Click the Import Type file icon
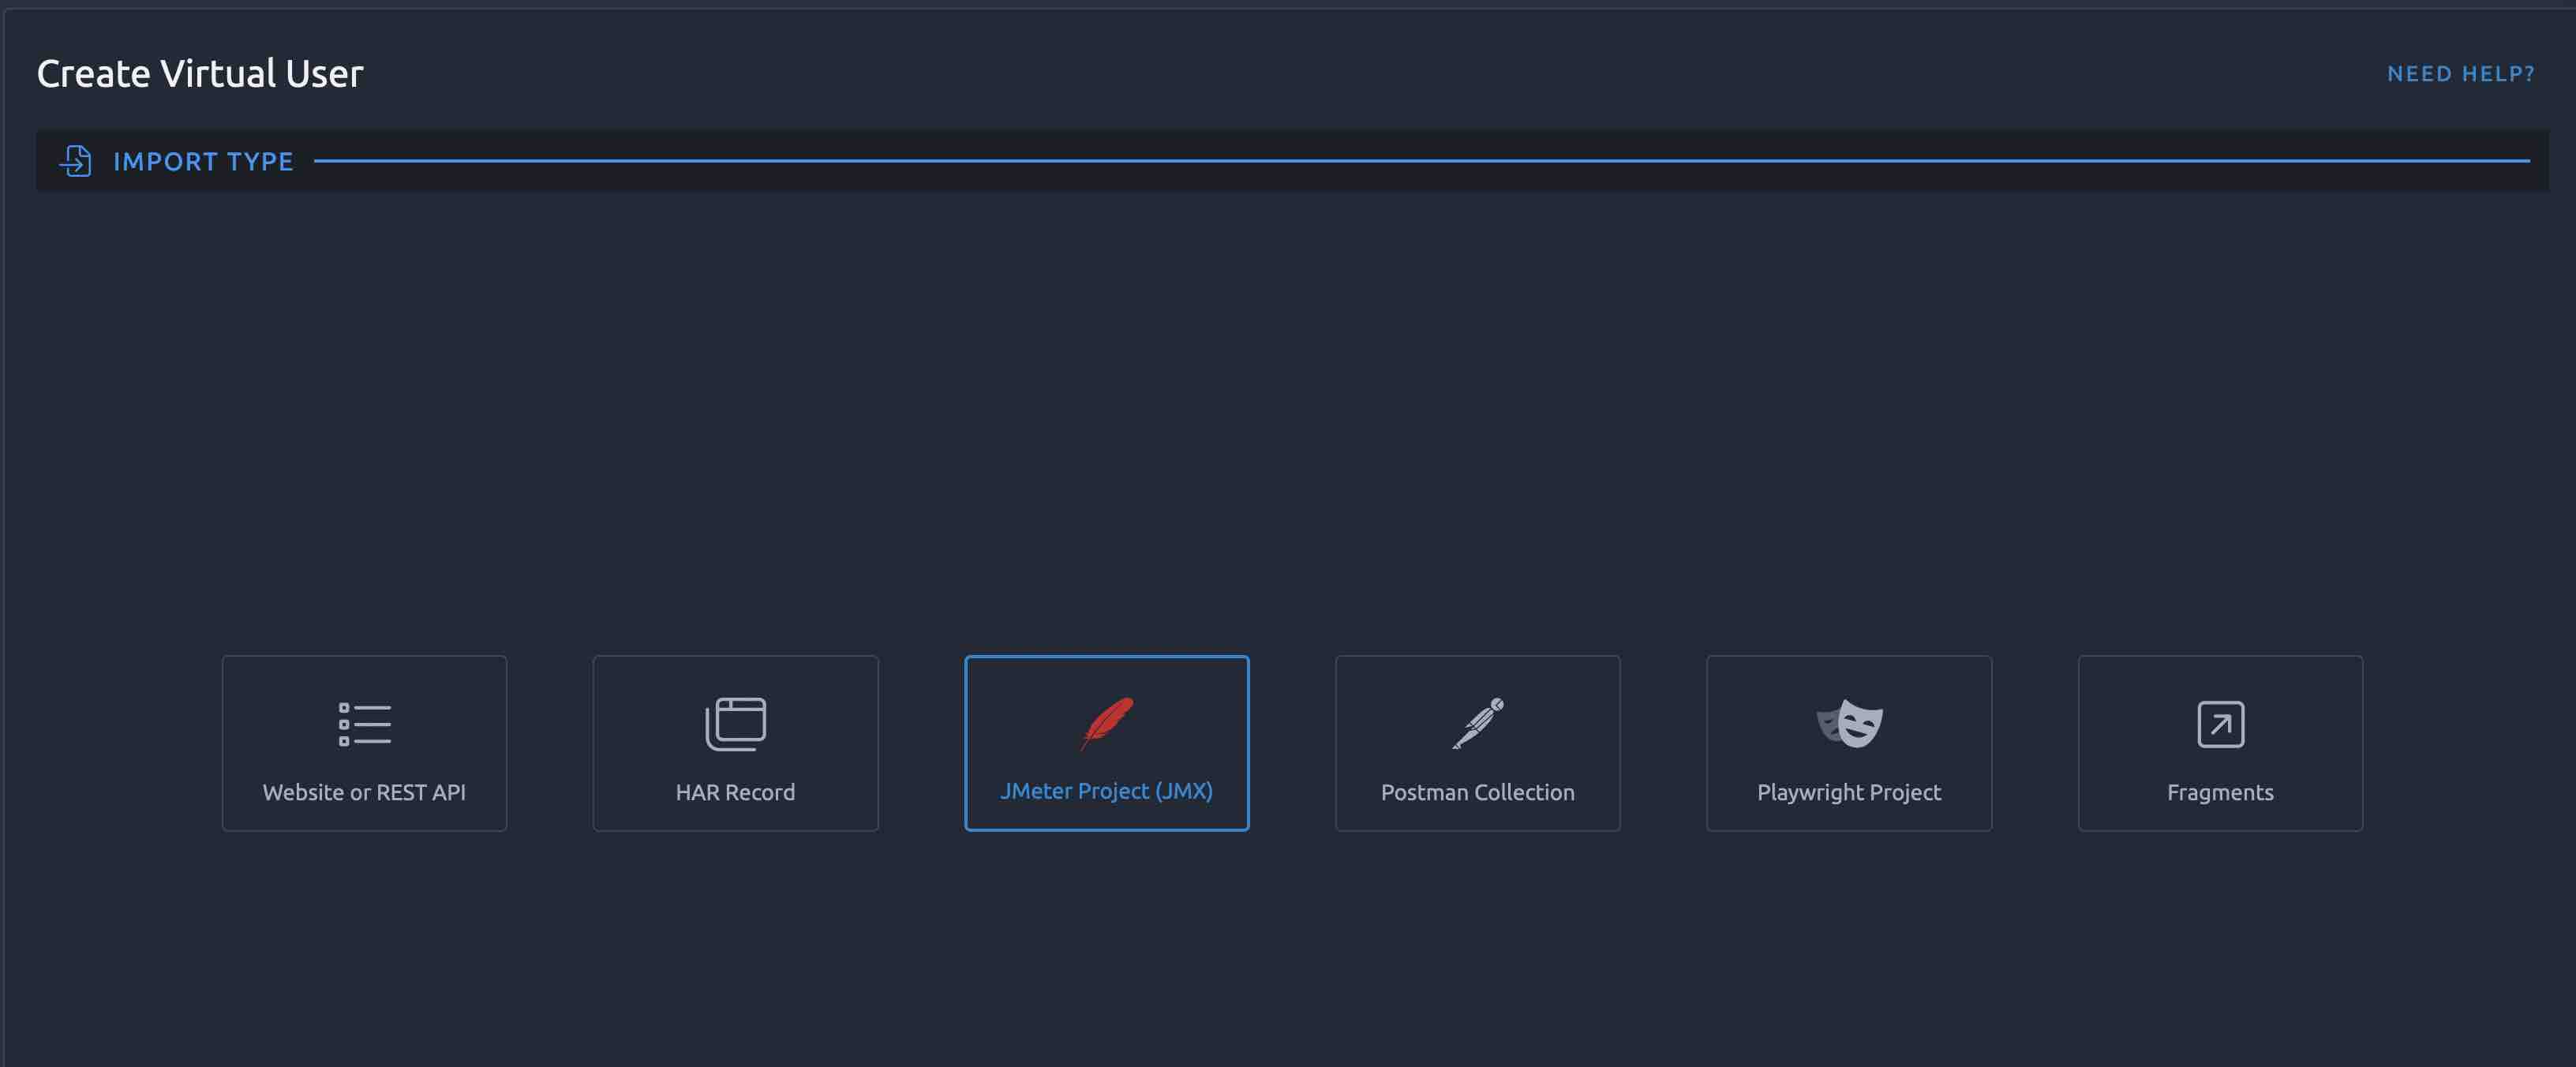Viewport: 2576px width, 1067px height. pyautogui.click(x=75, y=160)
